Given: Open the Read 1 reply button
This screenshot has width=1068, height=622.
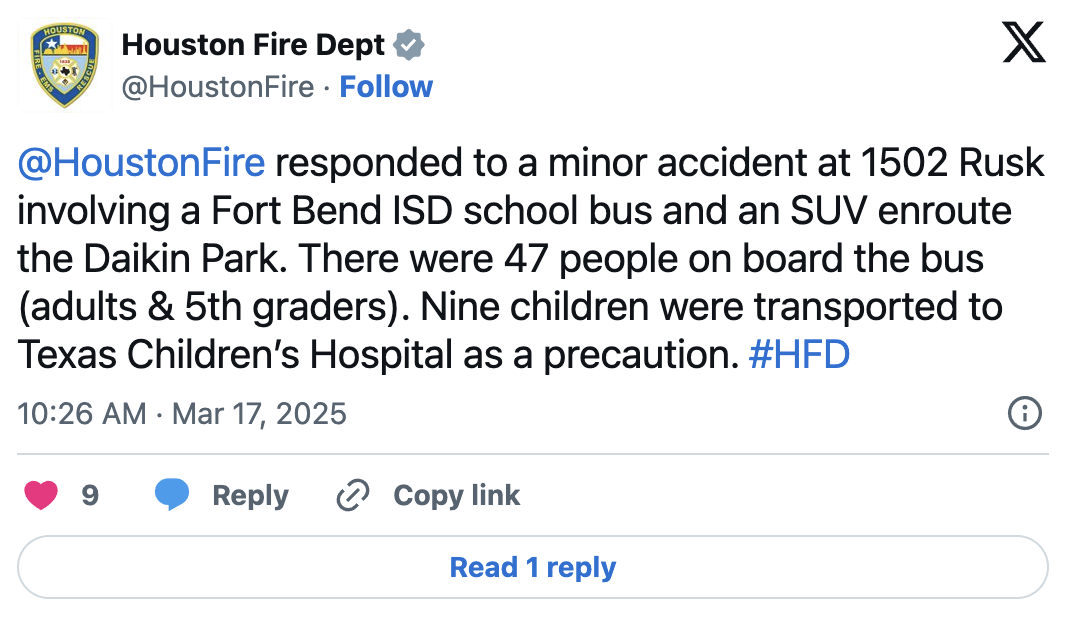Looking at the screenshot, I should tap(533, 567).
